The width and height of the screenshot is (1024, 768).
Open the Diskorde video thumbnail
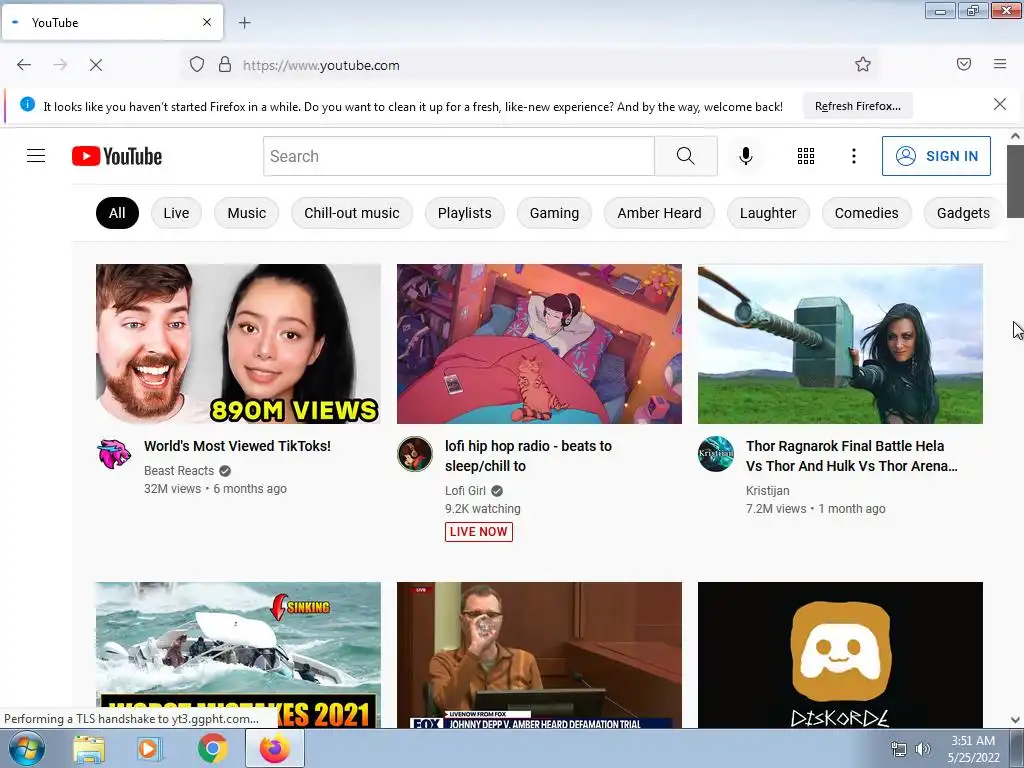pos(840,654)
